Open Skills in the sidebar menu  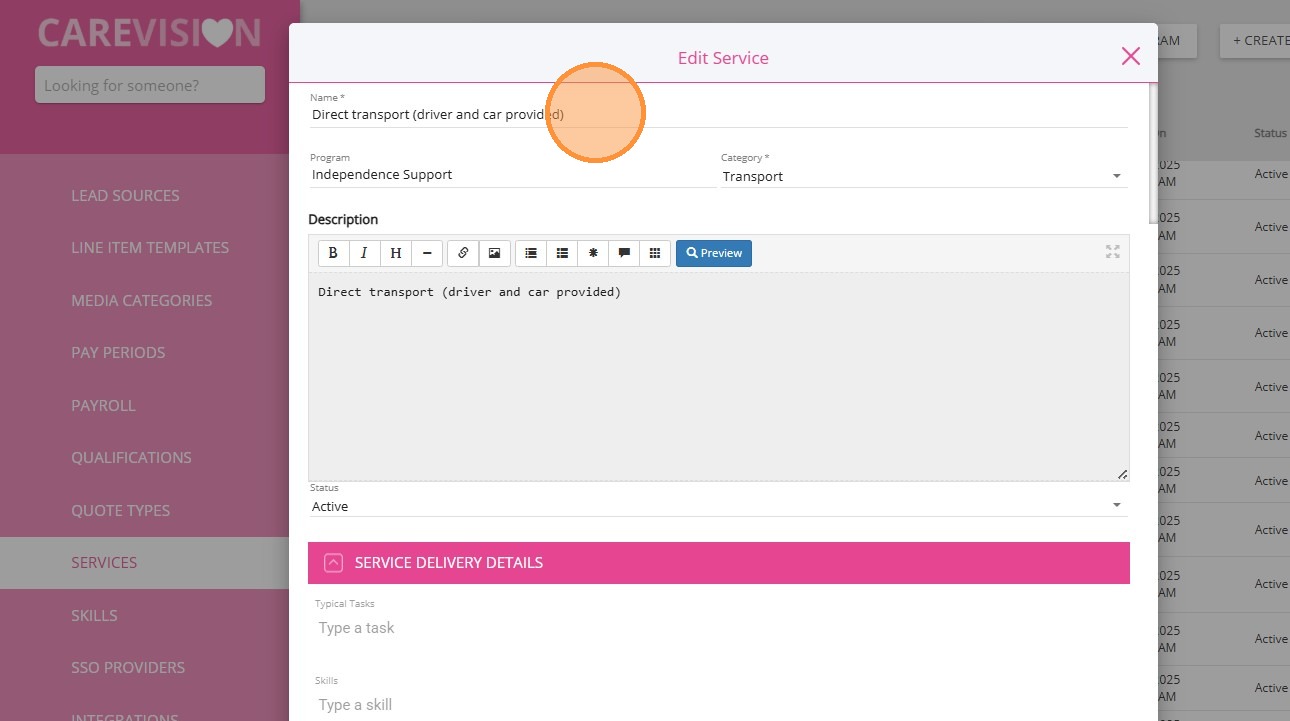[94, 615]
